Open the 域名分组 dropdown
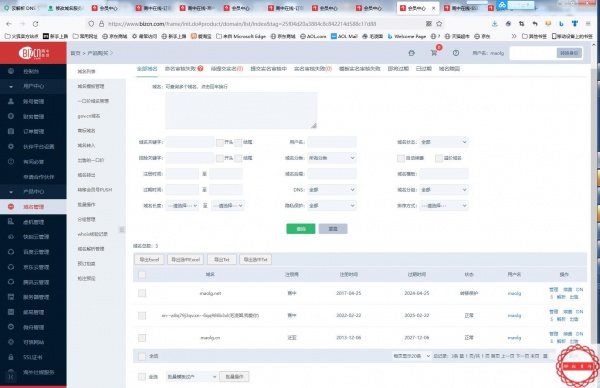This screenshot has width=600, height=388. (x=444, y=189)
